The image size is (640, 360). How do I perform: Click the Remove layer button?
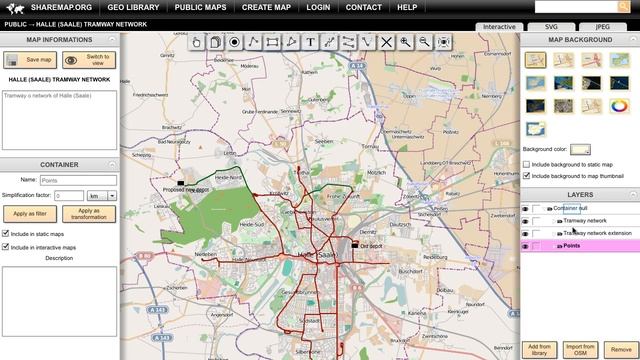pyautogui.click(x=622, y=350)
